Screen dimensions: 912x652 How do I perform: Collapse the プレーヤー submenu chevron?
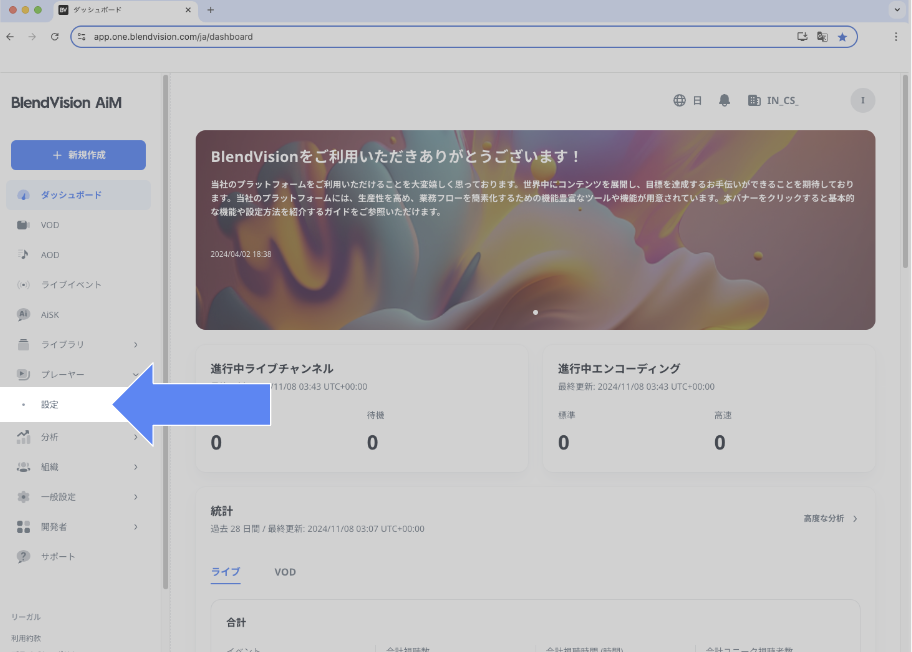point(136,375)
